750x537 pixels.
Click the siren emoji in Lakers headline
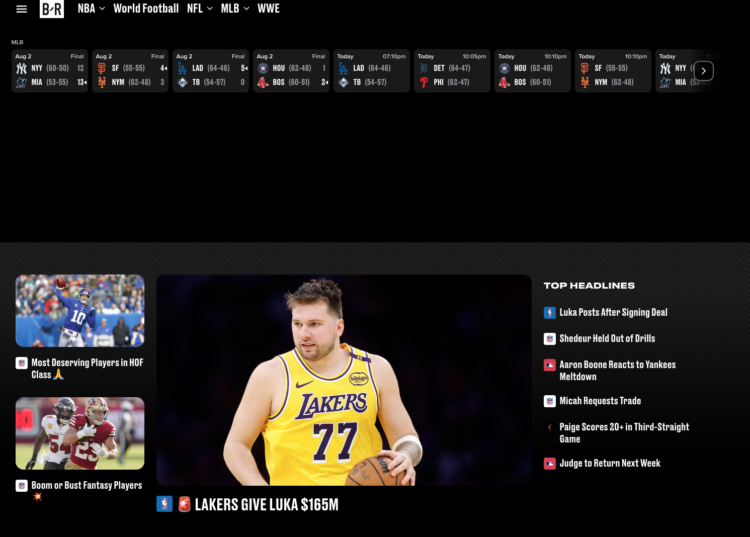[x=184, y=504]
